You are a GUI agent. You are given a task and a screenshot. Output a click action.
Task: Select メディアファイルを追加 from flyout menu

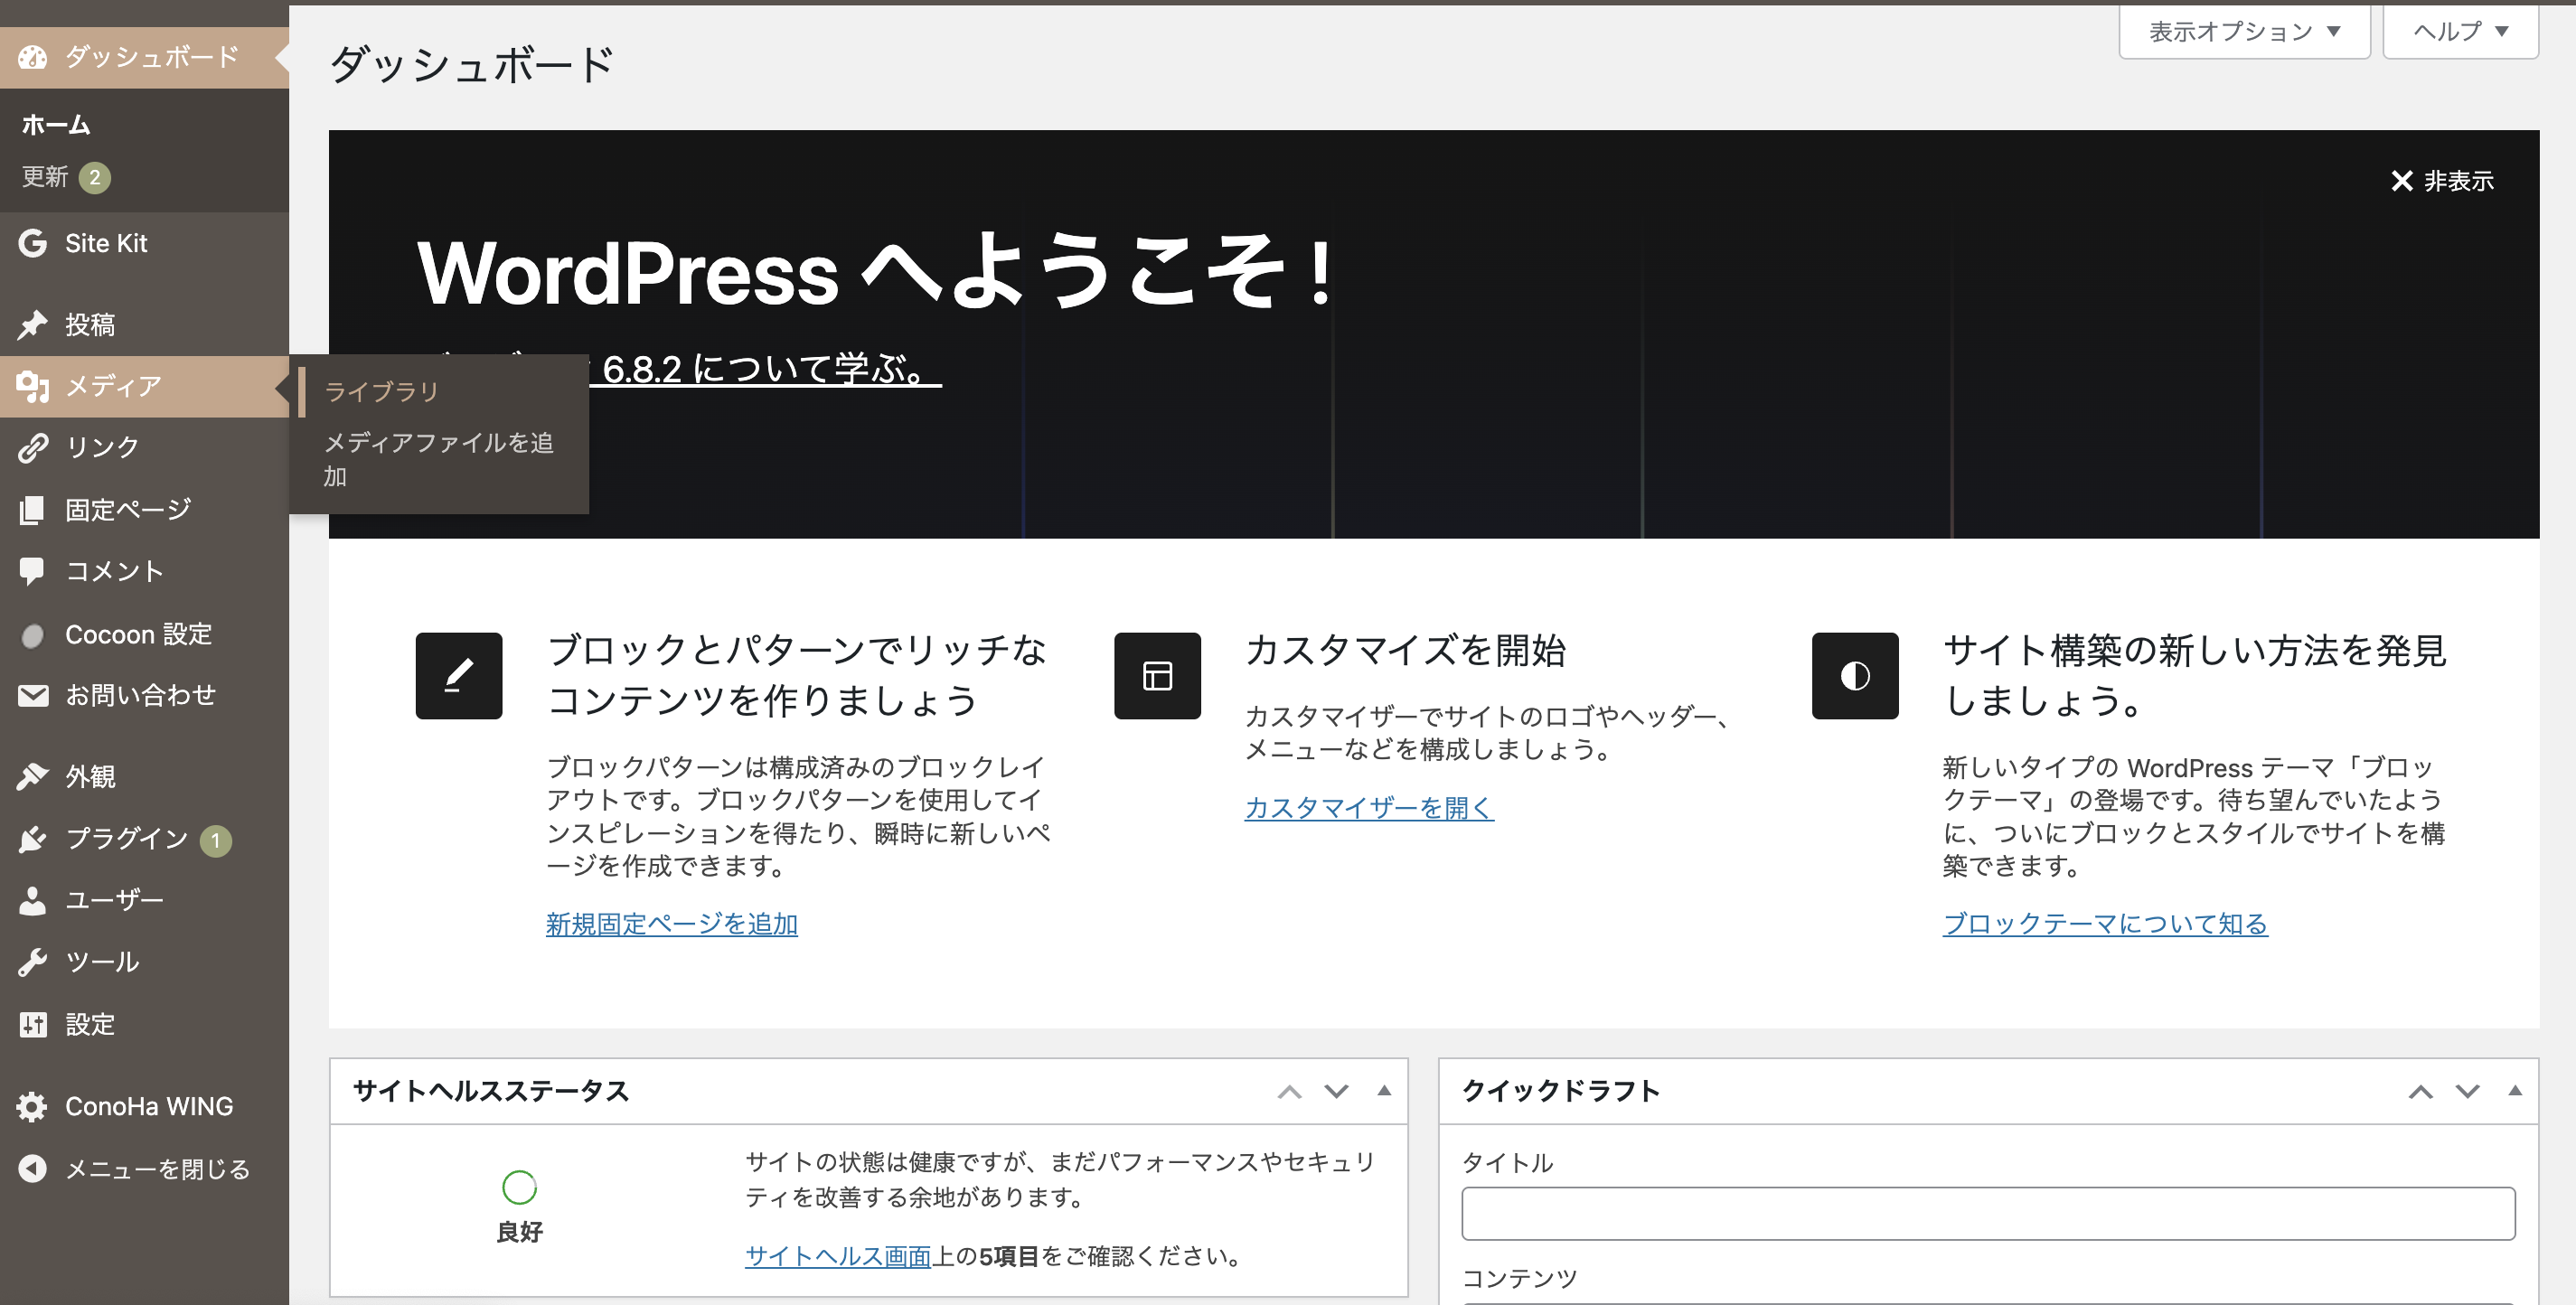click(x=438, y=459)
